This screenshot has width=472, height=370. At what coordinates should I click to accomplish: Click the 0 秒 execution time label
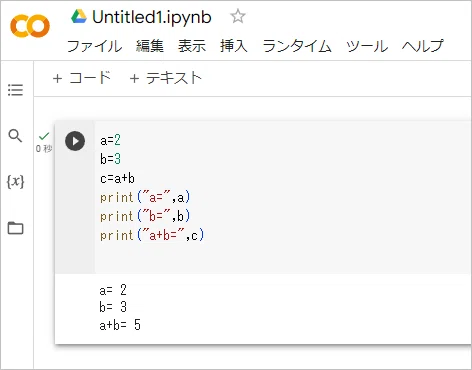(x=44, y=148)
